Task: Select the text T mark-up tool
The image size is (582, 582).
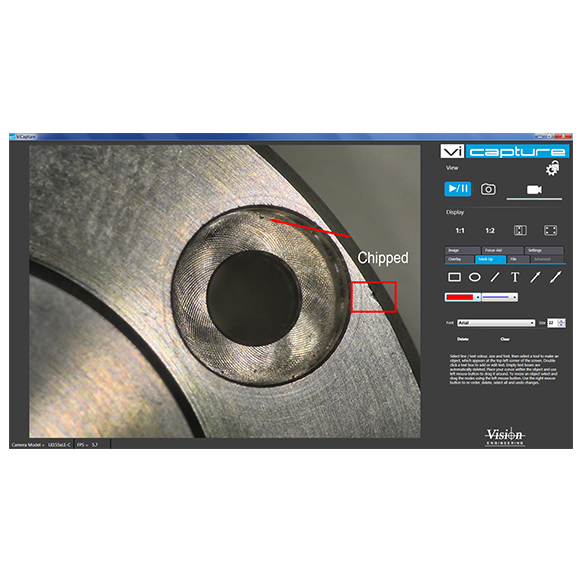Action: (x=515, y=277)
